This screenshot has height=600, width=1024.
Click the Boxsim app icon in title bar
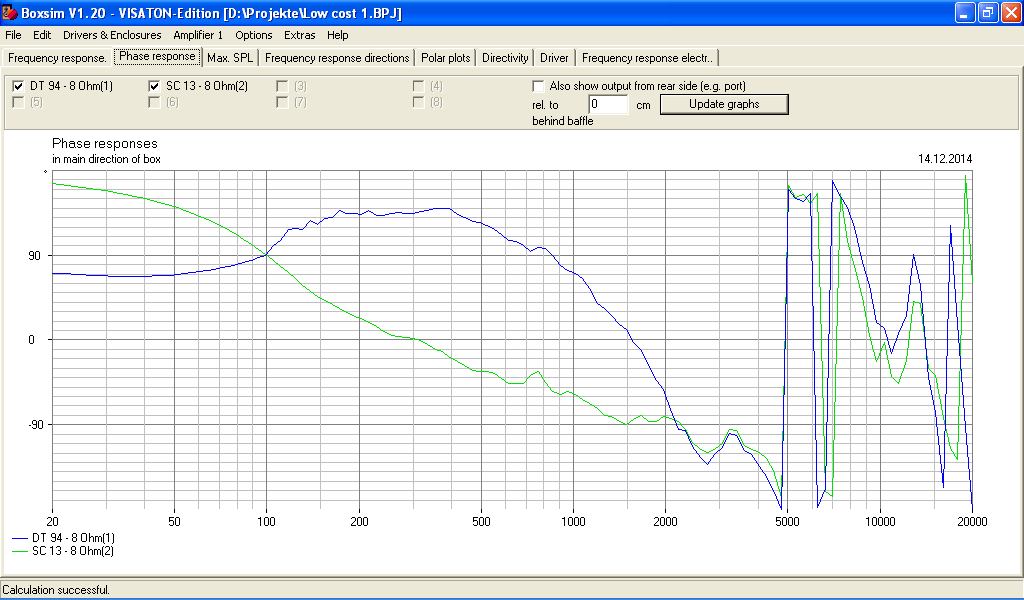point(10,12)
